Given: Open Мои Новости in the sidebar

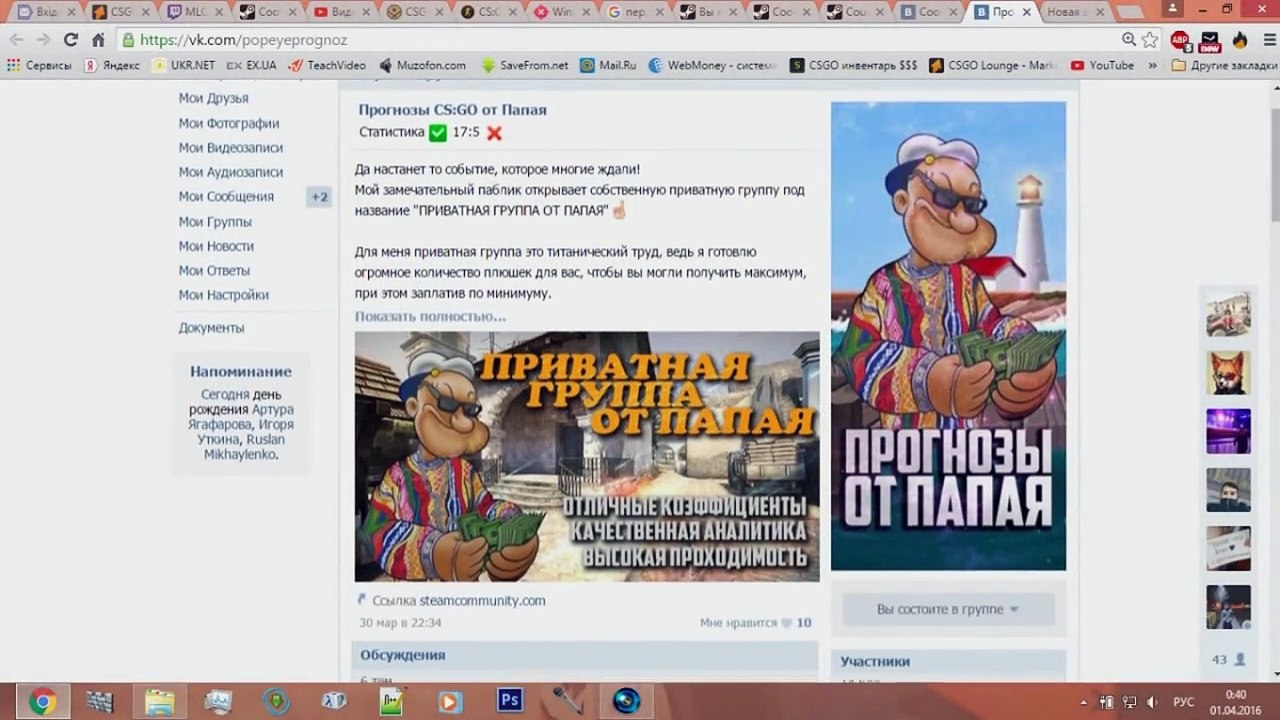Looking at the screenshot, I should 216,246.
